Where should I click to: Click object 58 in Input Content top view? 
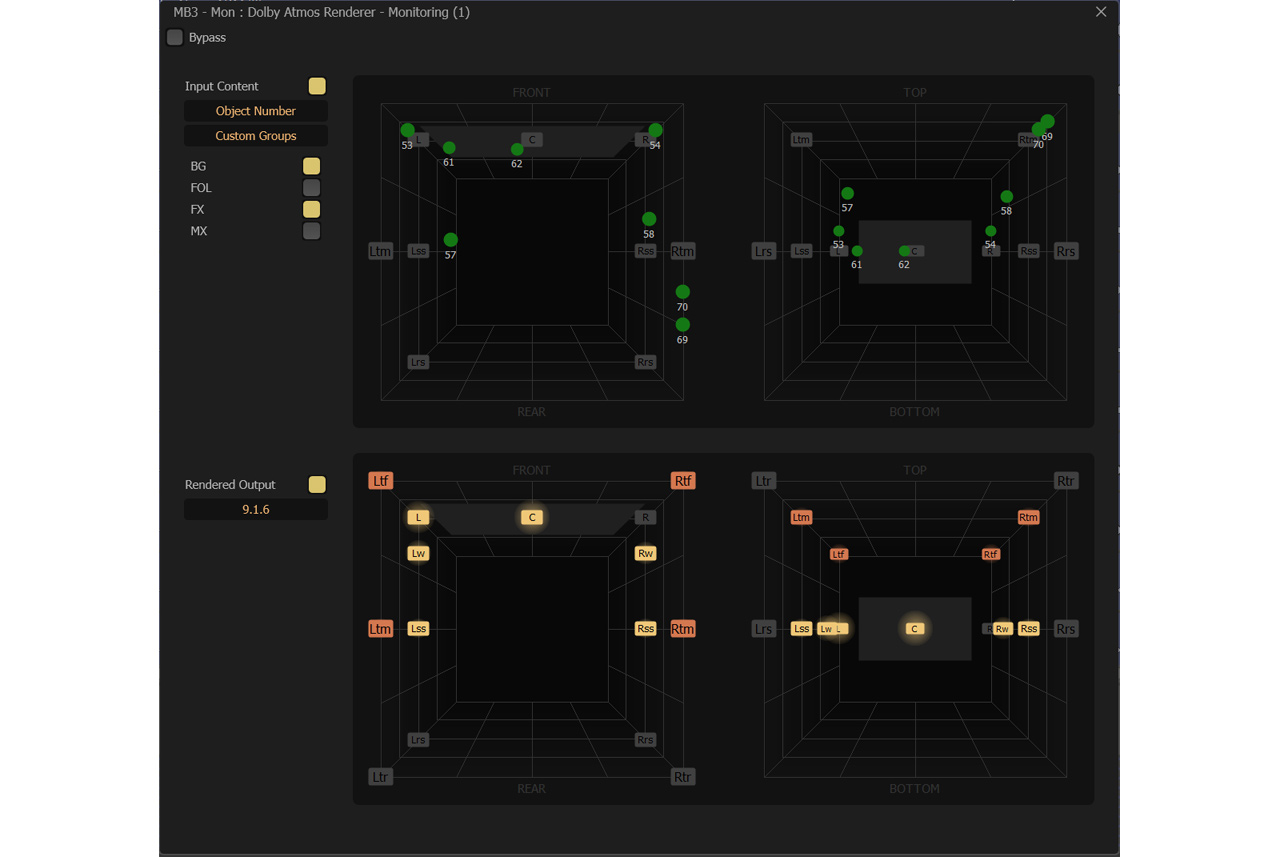coord(1007,197)
